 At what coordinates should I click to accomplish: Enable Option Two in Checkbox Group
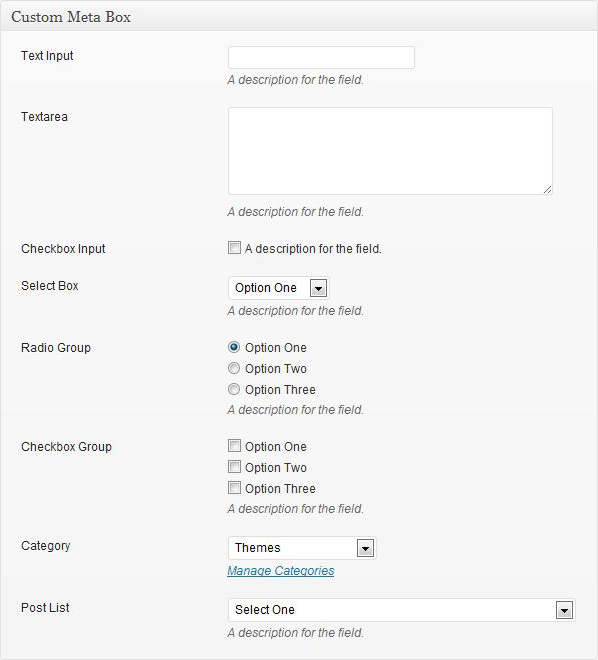(x=234, y=466)
